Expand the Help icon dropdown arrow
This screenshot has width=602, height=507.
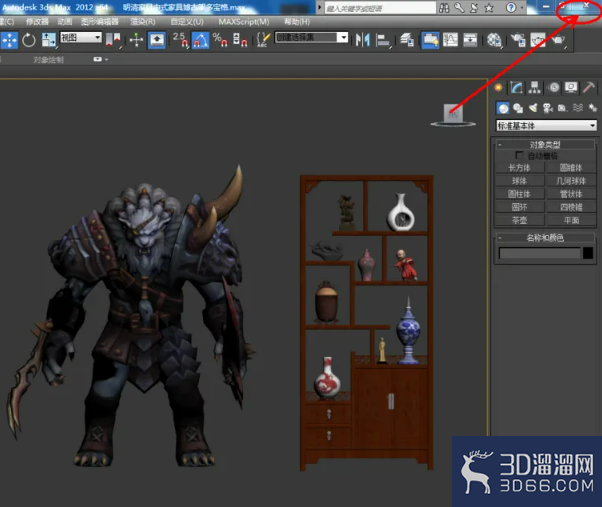point(522,8)
